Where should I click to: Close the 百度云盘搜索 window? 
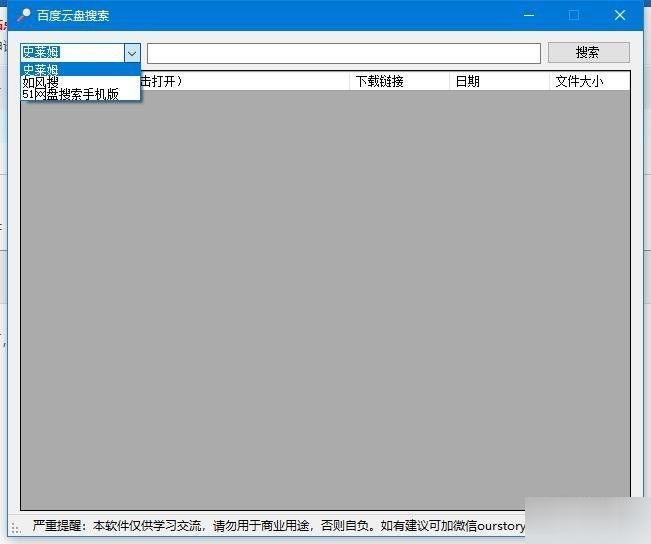pos(620,15)
